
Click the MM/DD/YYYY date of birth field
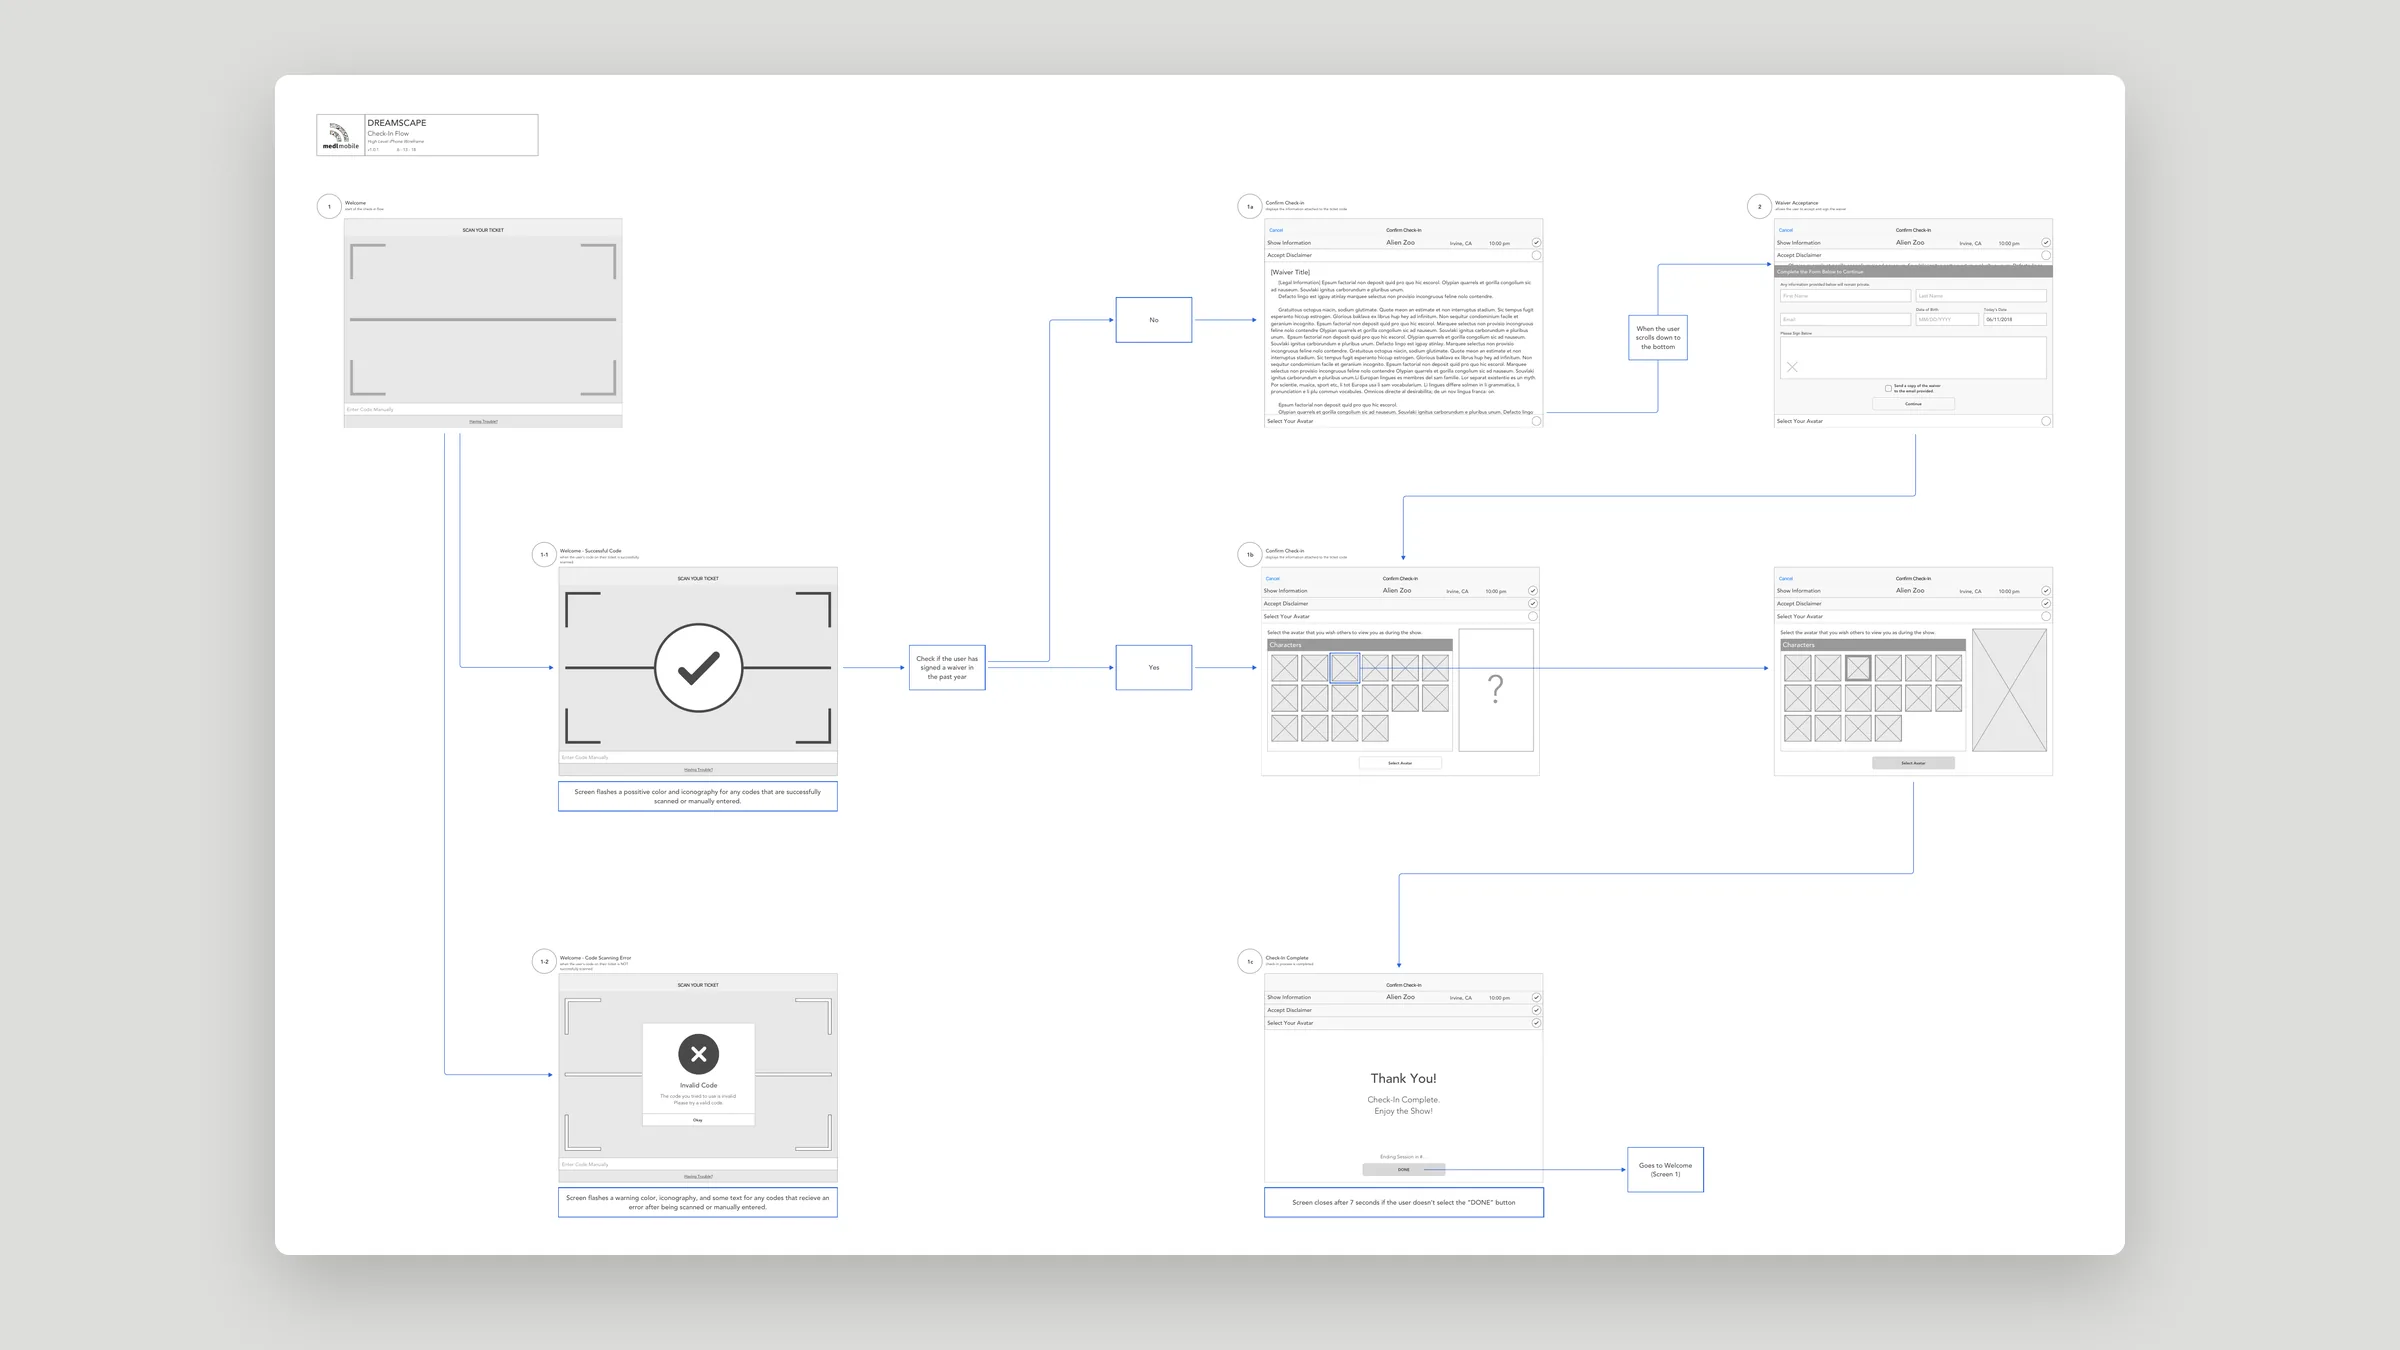[1947, 320]
